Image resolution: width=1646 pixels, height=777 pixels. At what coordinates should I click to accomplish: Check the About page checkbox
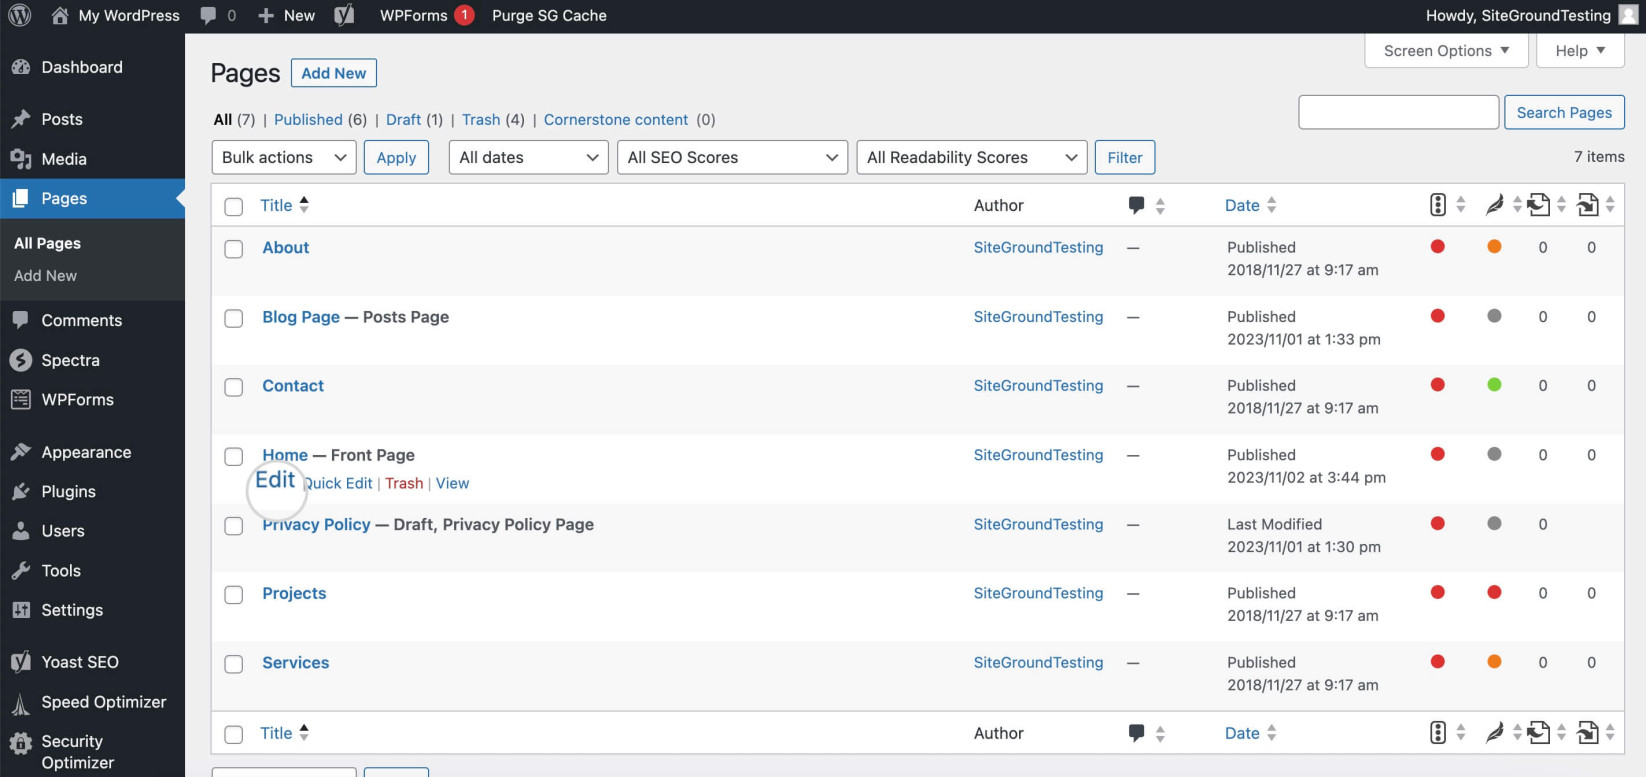pyautogui.click(x=234, y=249)
